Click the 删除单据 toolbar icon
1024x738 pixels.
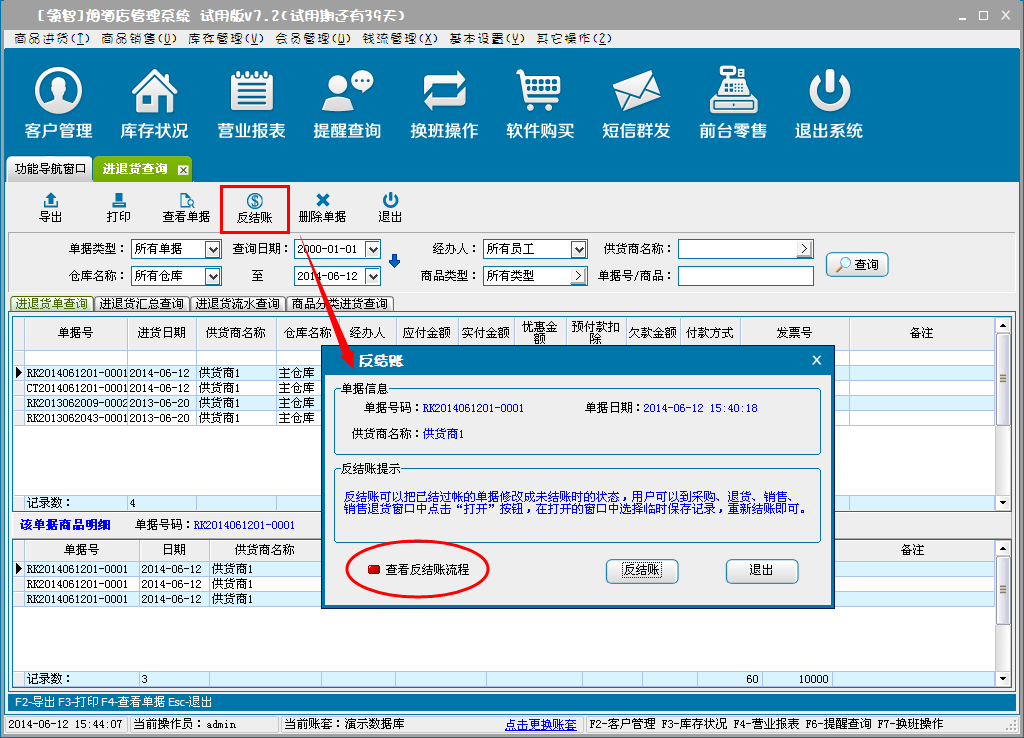click(322, 207)
